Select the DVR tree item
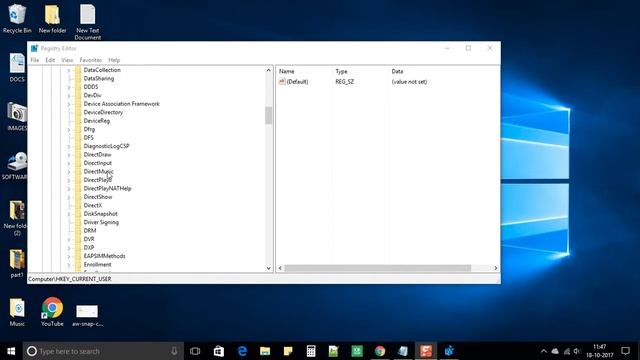640x360 pixels. tap(89, 239)
